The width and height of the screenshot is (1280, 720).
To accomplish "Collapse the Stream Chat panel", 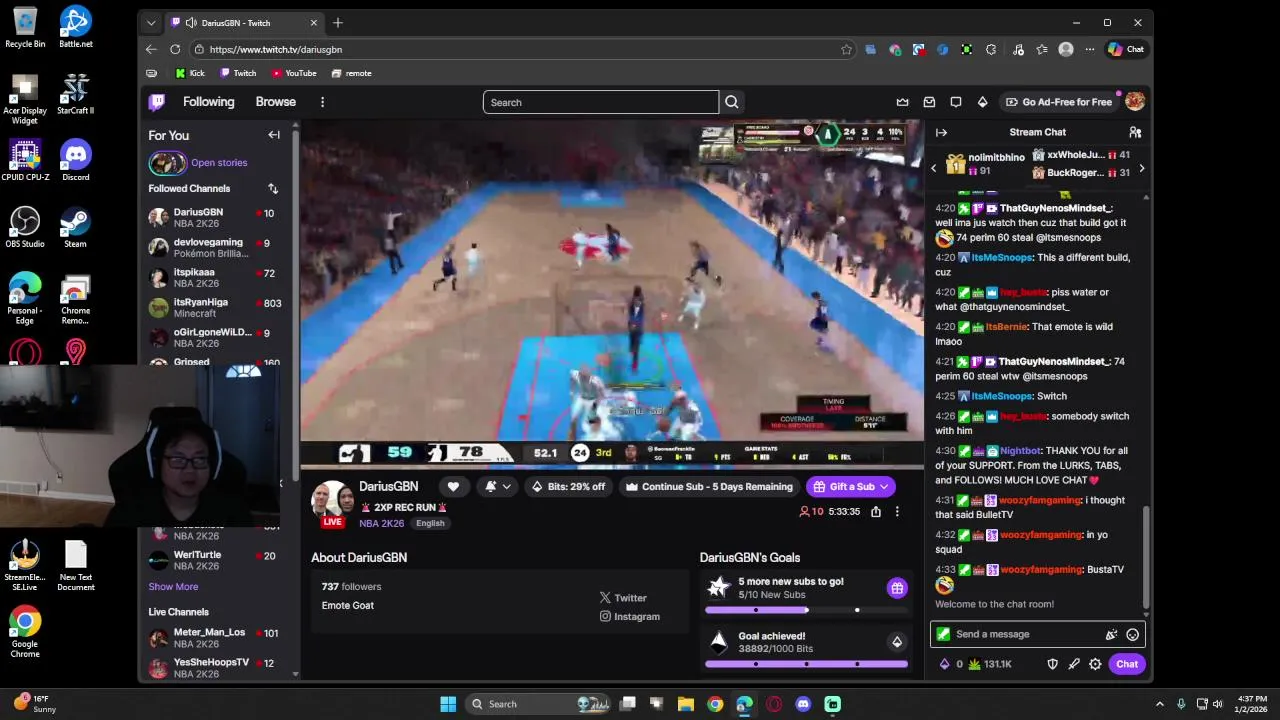I will (941, 132).
